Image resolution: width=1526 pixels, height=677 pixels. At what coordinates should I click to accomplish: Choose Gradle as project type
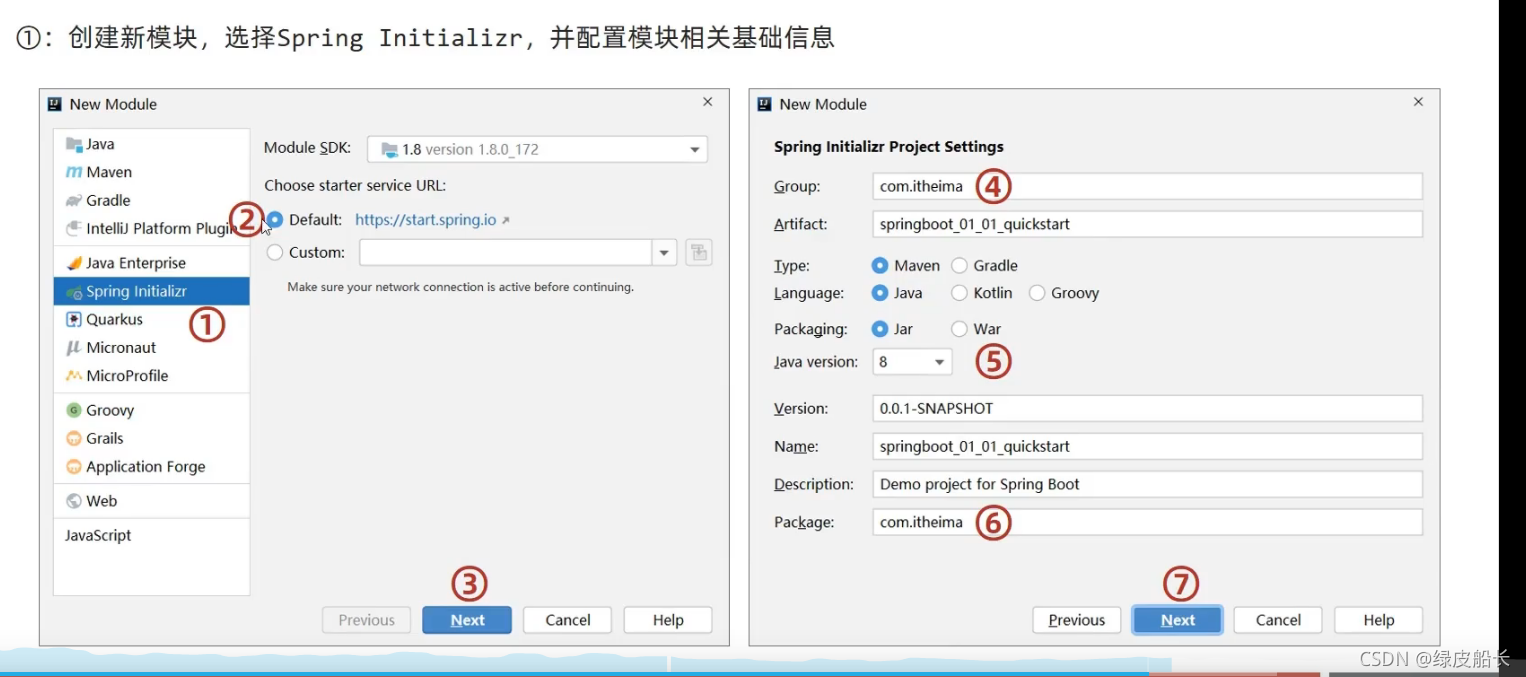959,265
